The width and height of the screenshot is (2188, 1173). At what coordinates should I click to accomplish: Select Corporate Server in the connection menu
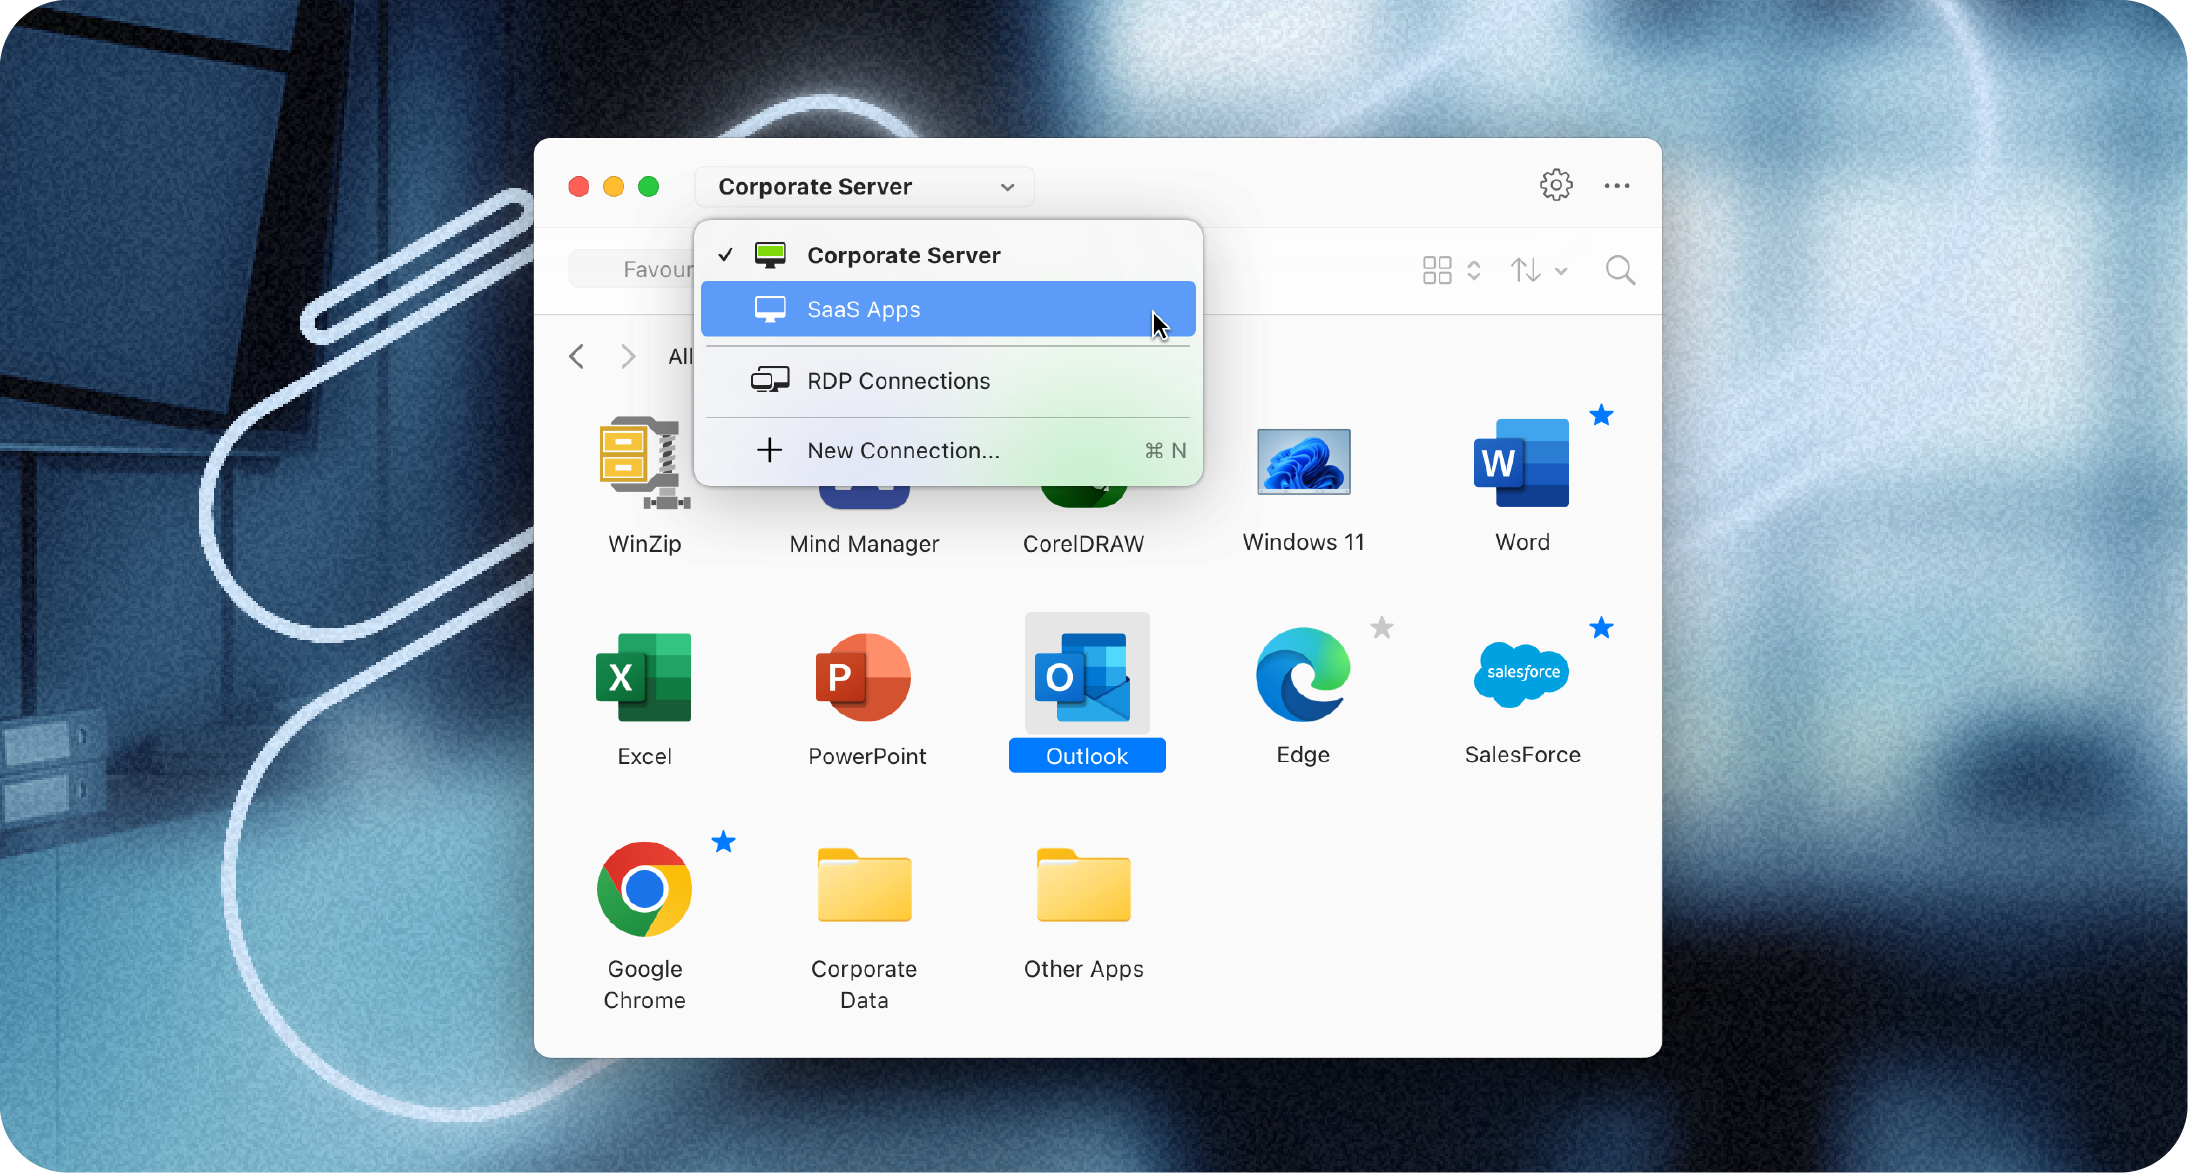(x=948, y=255)
